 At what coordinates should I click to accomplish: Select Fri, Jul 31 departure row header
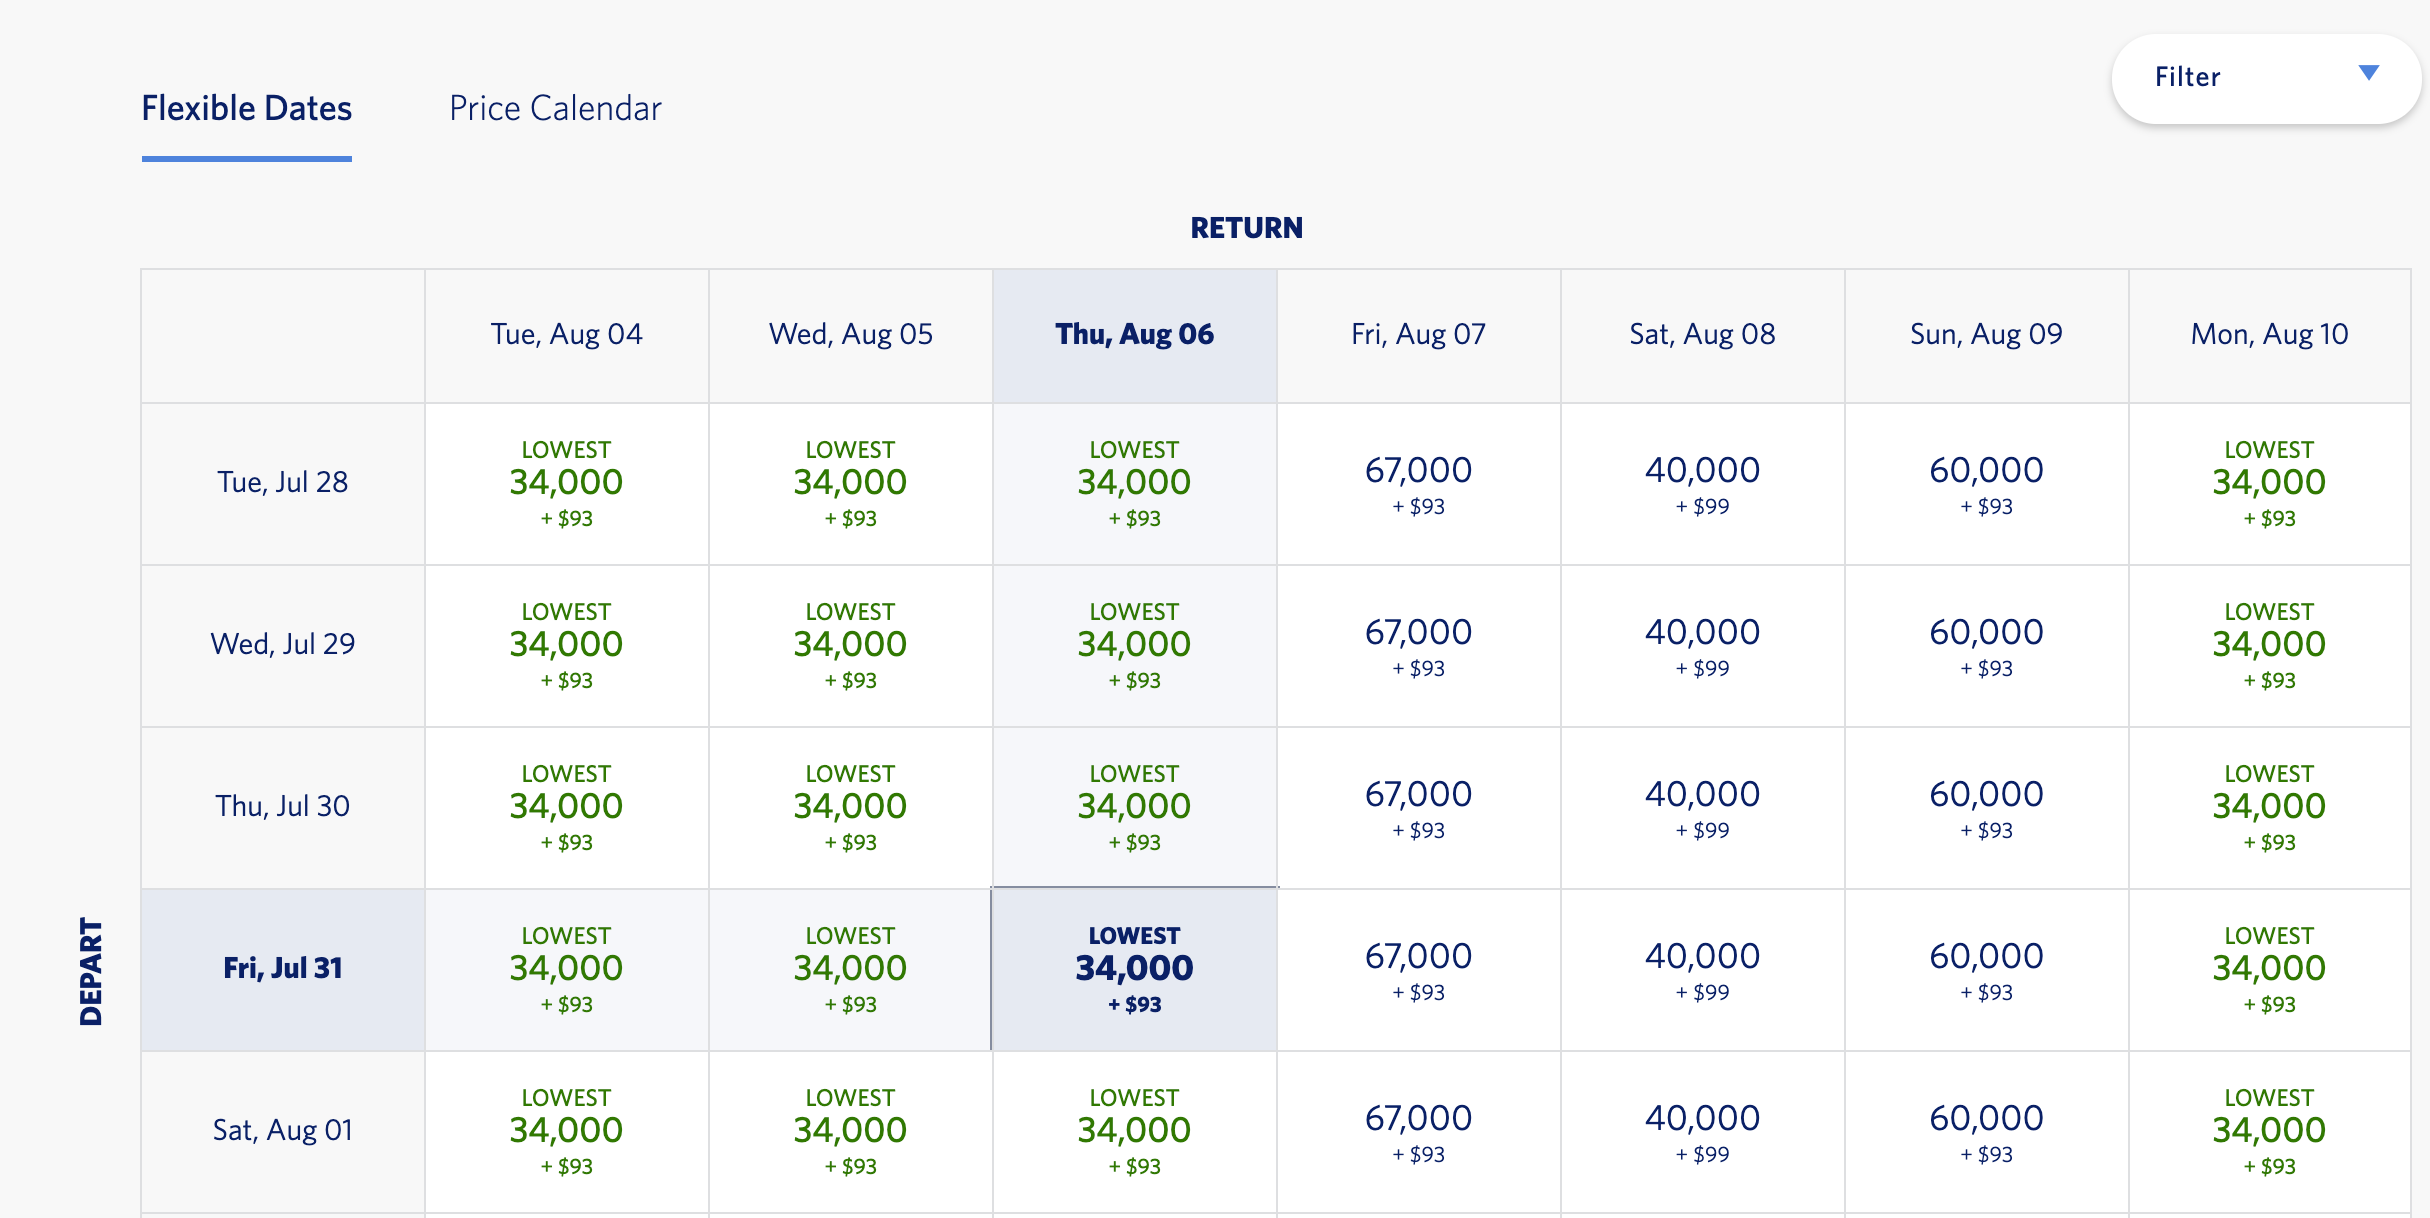coord(283,968)
